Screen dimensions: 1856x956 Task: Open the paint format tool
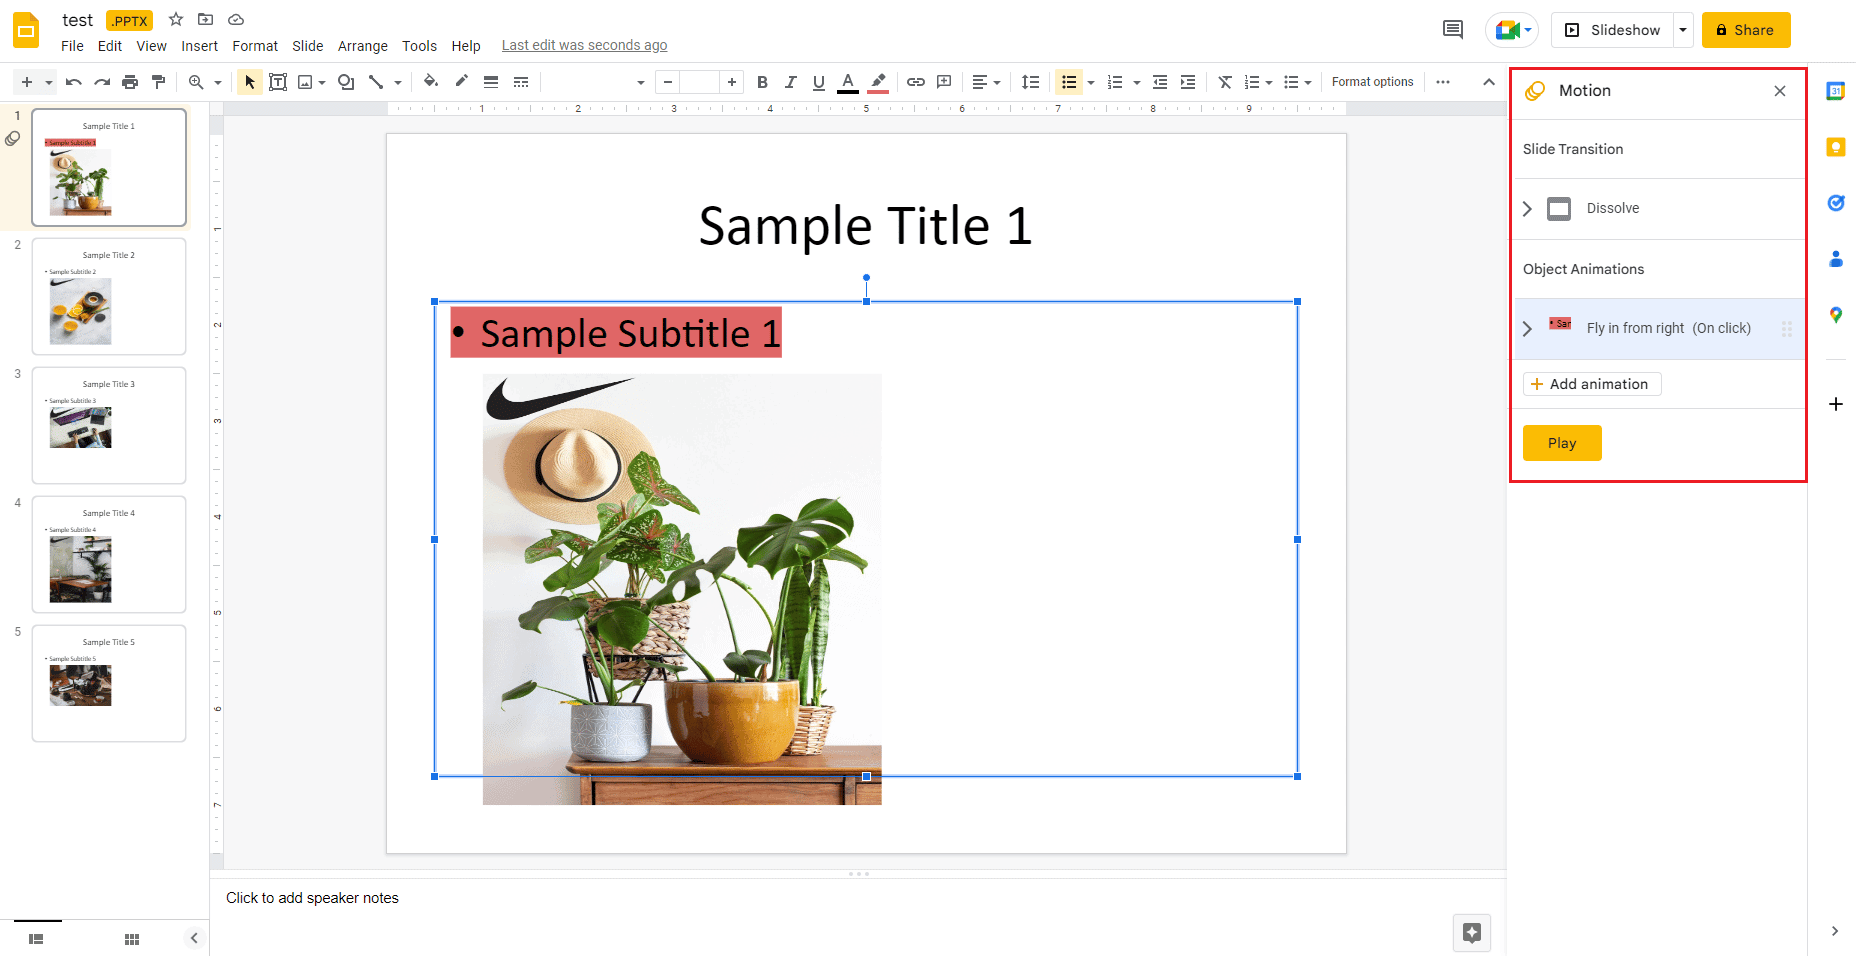[x=159, y=82]
